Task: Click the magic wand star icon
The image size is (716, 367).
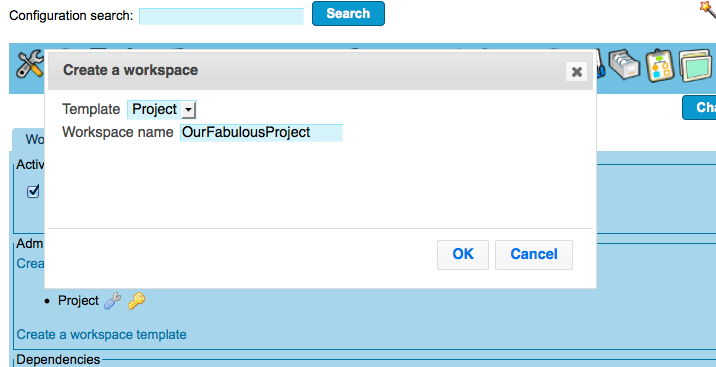Action: [708, 8]
